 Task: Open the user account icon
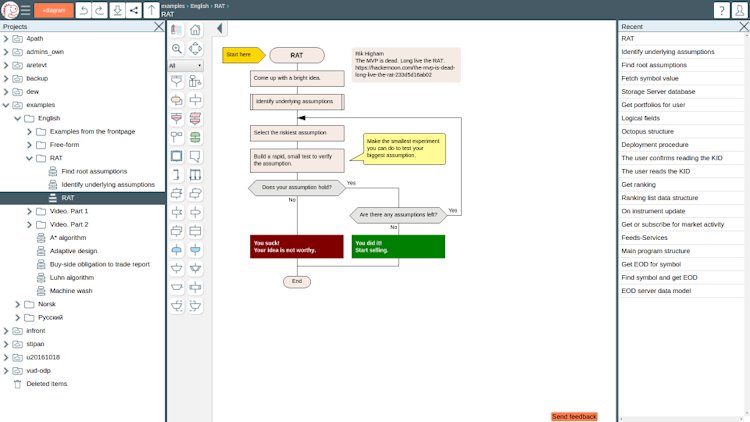739,10
